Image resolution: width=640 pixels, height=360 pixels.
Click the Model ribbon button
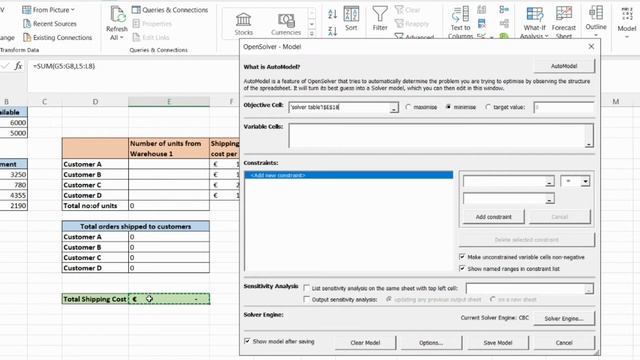(x=627, y=22)
